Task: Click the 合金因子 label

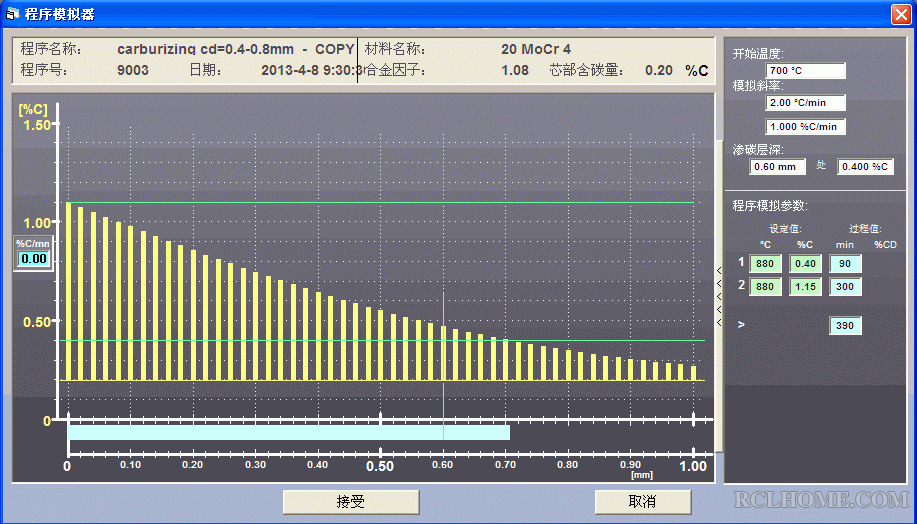Action: pos(395,70)
